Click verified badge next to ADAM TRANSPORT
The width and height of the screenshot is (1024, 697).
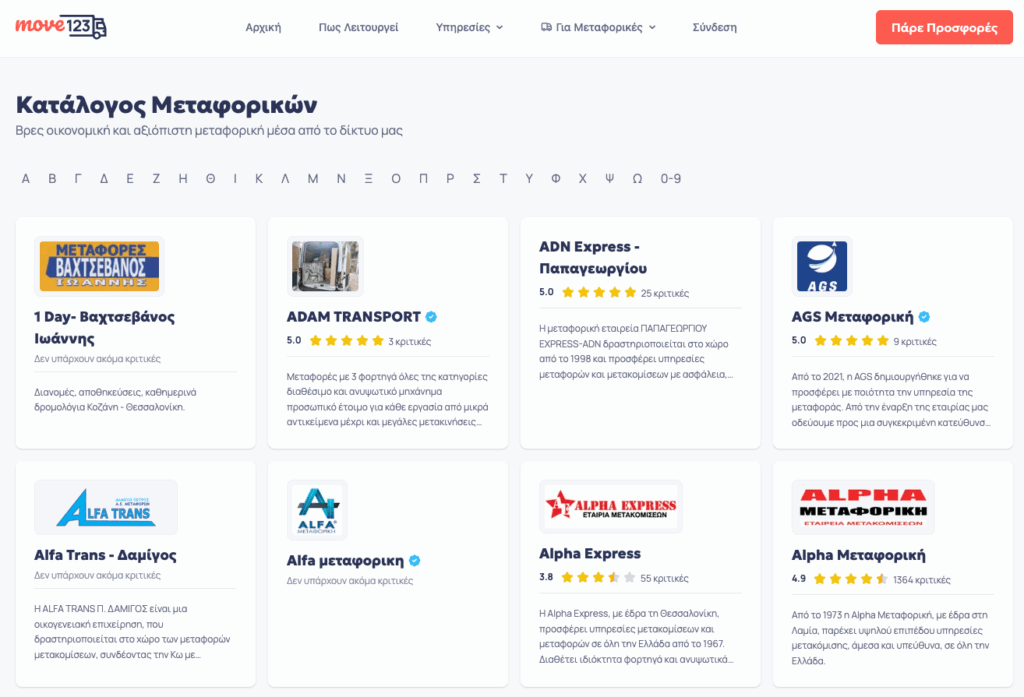[431, 317]
